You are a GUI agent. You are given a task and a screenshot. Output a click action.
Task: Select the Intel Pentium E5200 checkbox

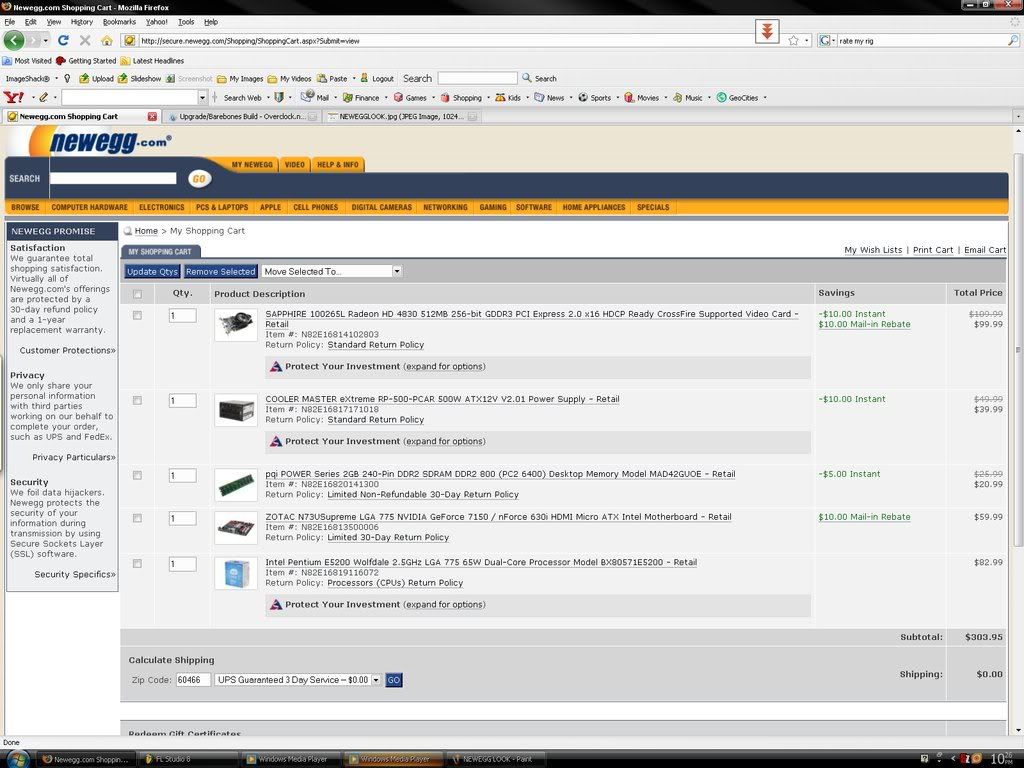pos(137,564)
